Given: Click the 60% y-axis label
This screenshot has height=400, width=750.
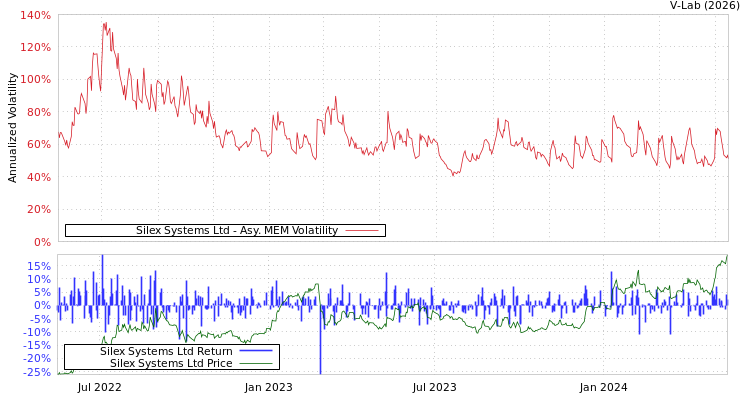Looking at the screenshot, I should tap(37, 145).
